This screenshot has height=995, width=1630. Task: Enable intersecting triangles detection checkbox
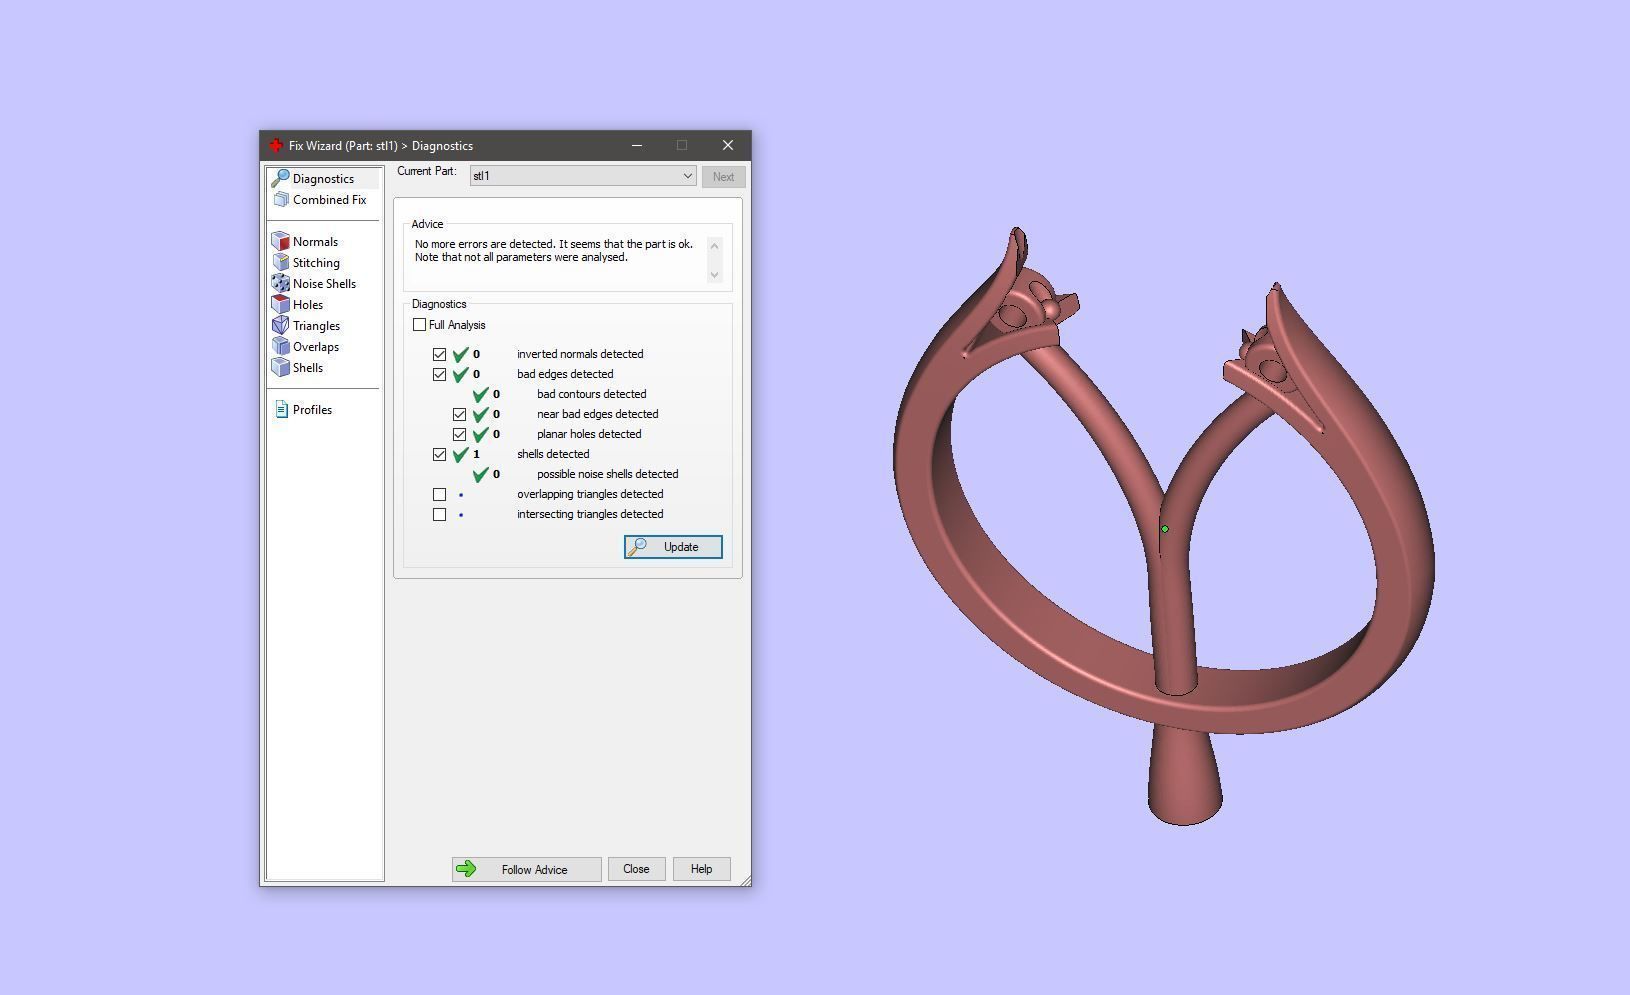439,514
